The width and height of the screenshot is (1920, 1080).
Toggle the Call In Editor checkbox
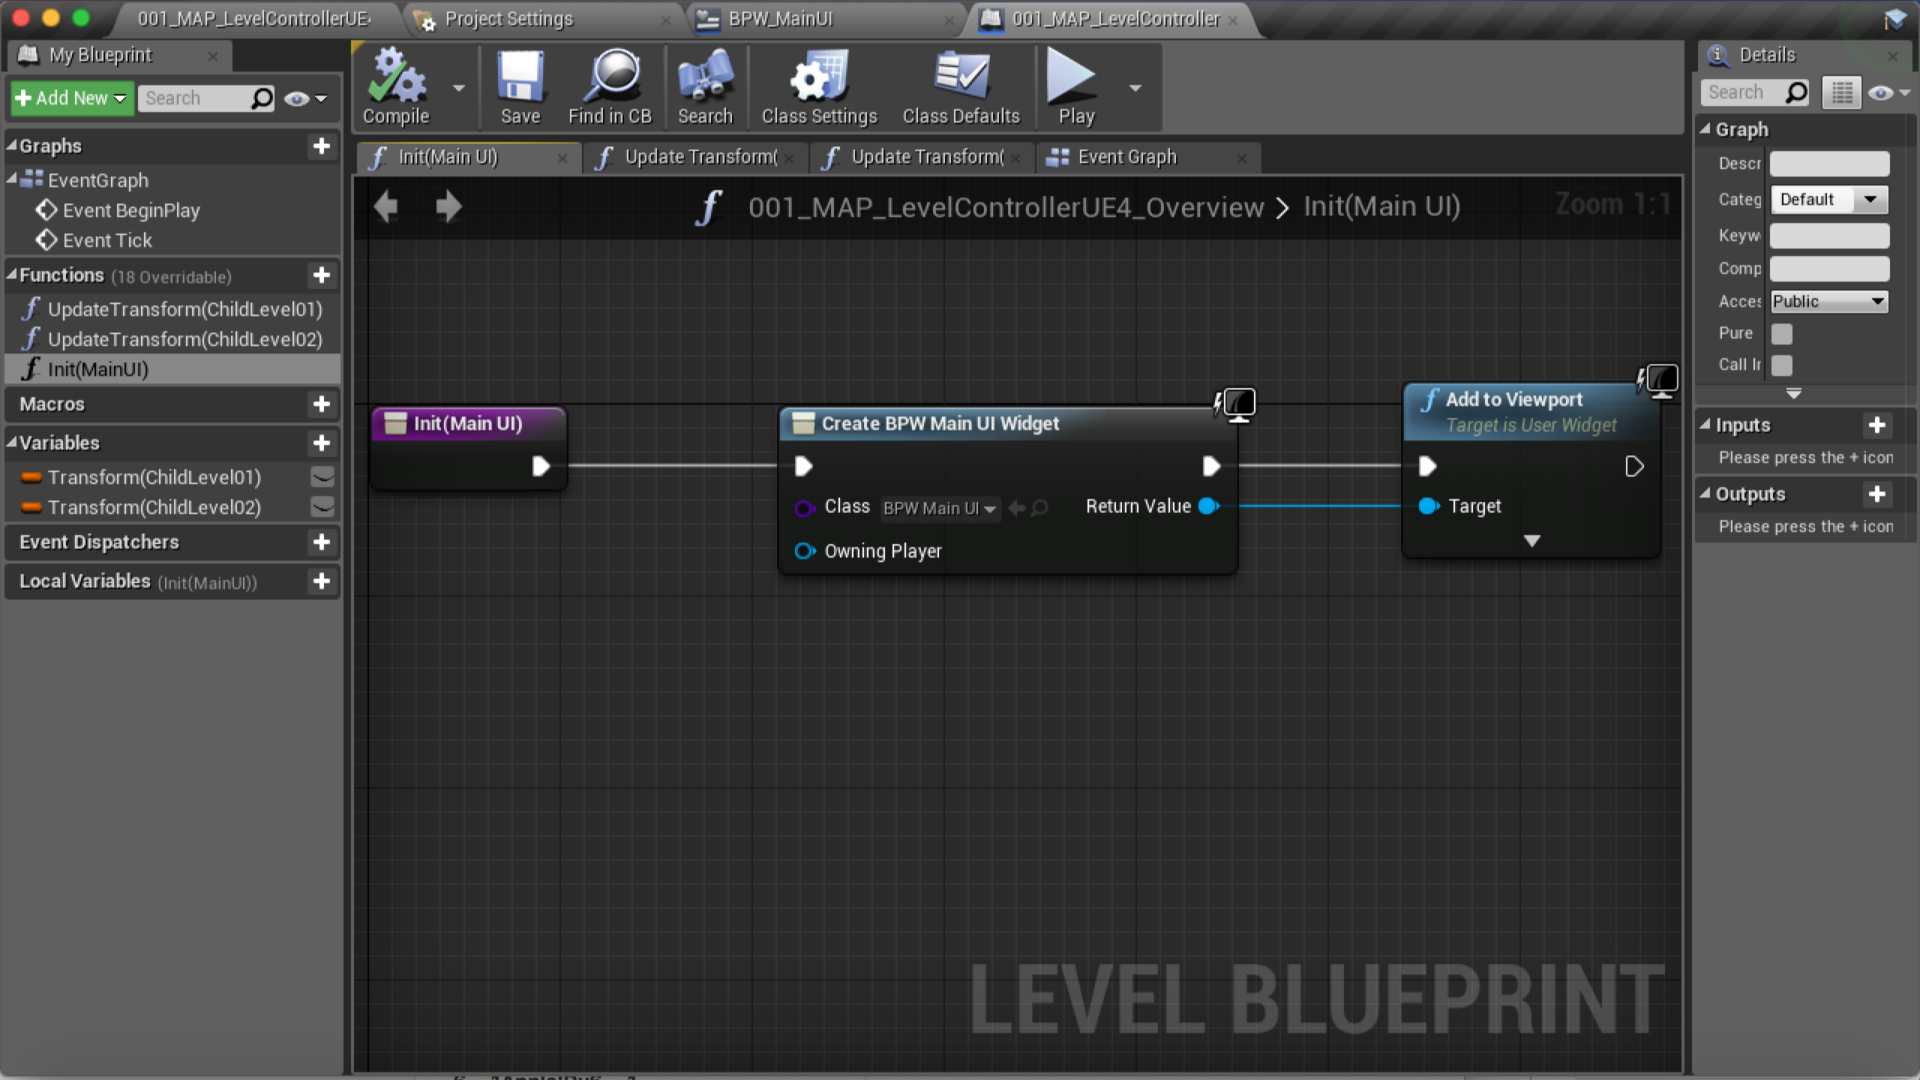pos(1783,365)
